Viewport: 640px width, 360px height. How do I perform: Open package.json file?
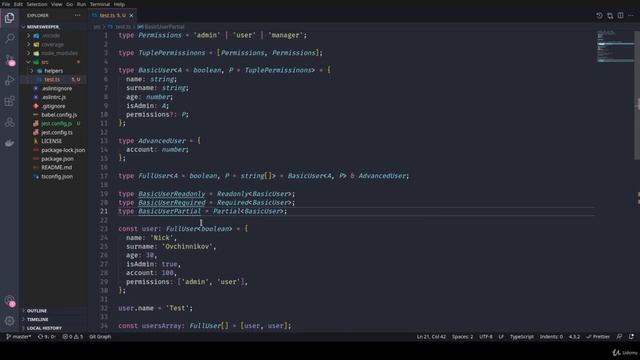pos(57,159)
